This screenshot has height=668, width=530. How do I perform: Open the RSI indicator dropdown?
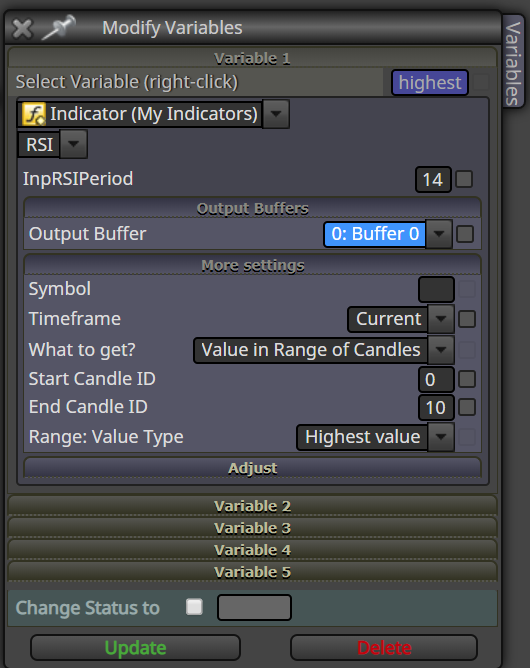coord(73,144)
